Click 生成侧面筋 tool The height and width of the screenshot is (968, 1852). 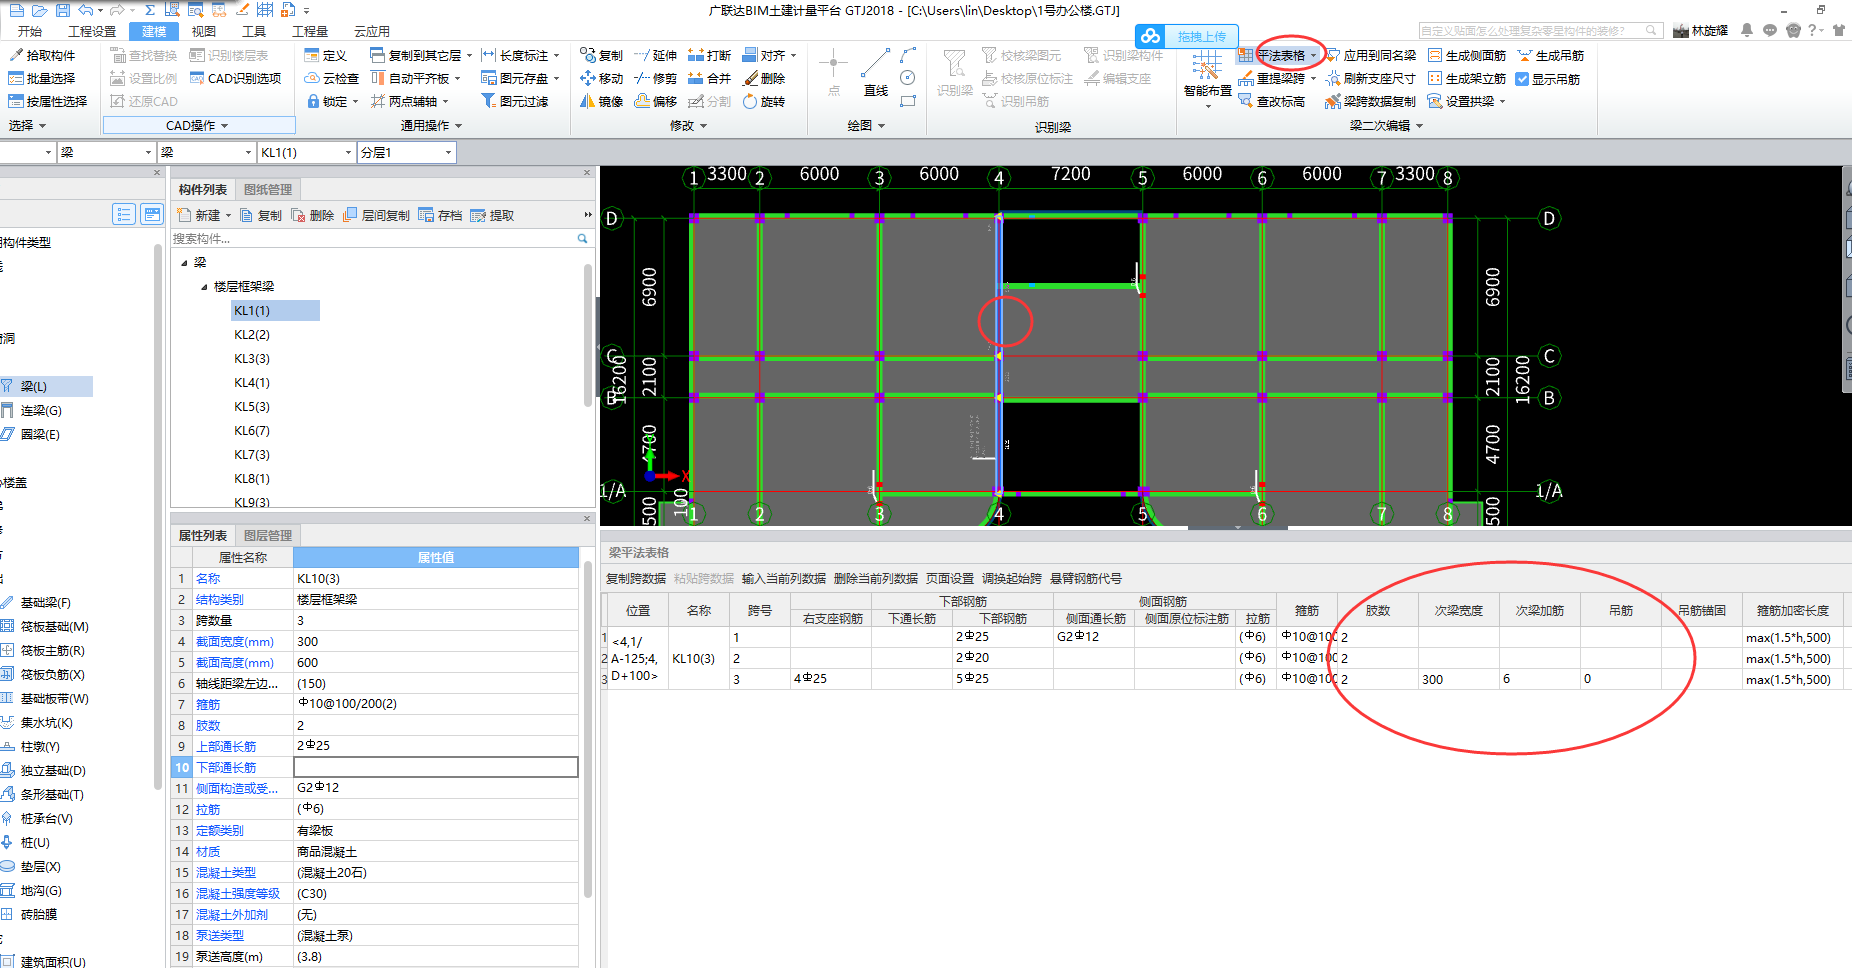pos(1467,55)
